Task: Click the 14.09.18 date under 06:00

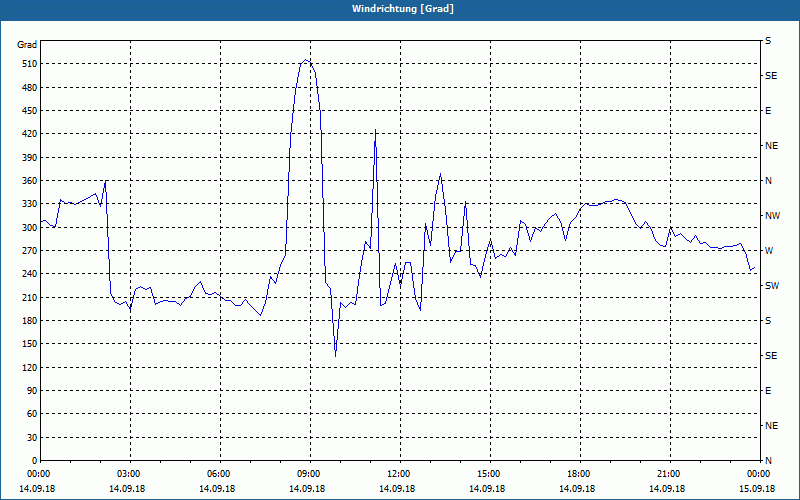Action: [x=217, y=489]
